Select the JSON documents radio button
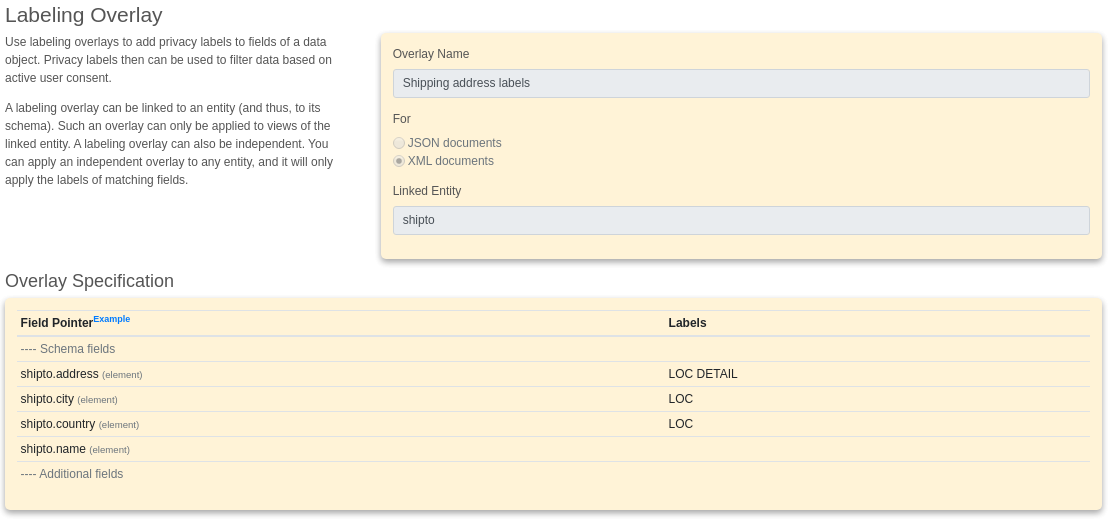 pyautogui.click(x=399, y=143)
